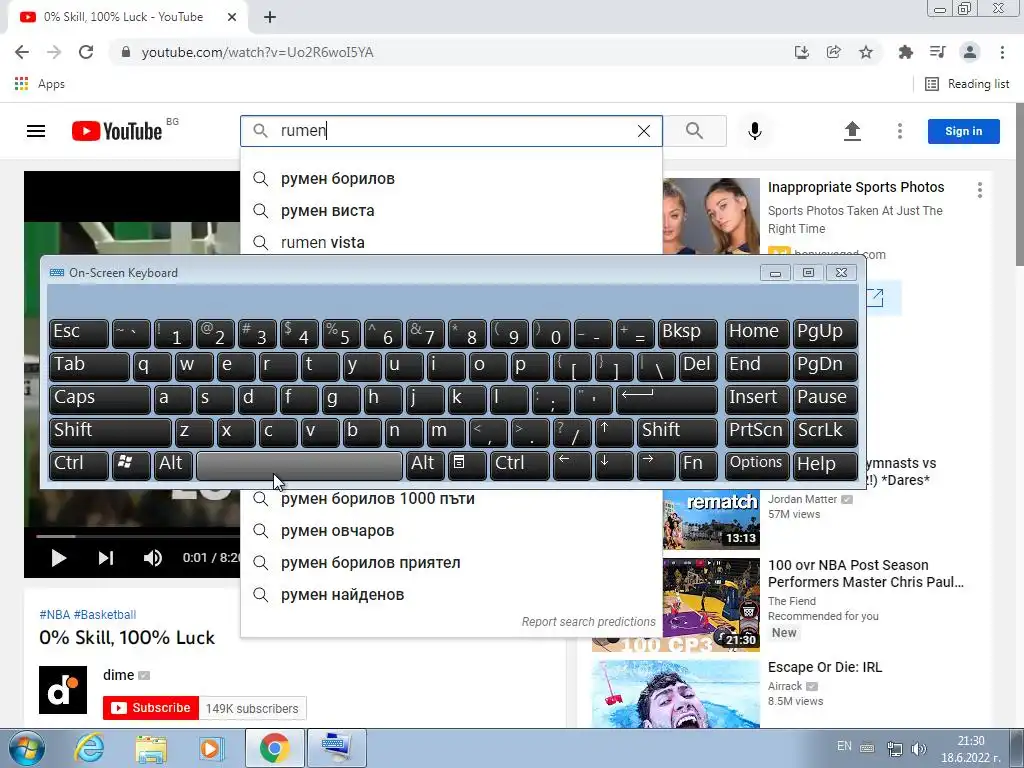Click the #NBA hashtag link
Image resolution: width=1024 pixels, height=768 pixels.
tap(55, 615)
